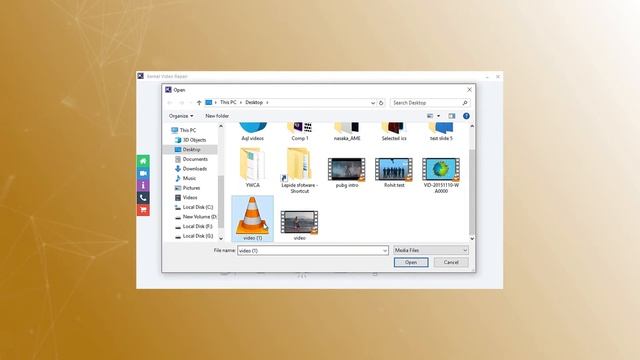The height and width of the screenshot is (360, 640).
Task: Select the Aql videos item
Action: [x=252, y=131]
